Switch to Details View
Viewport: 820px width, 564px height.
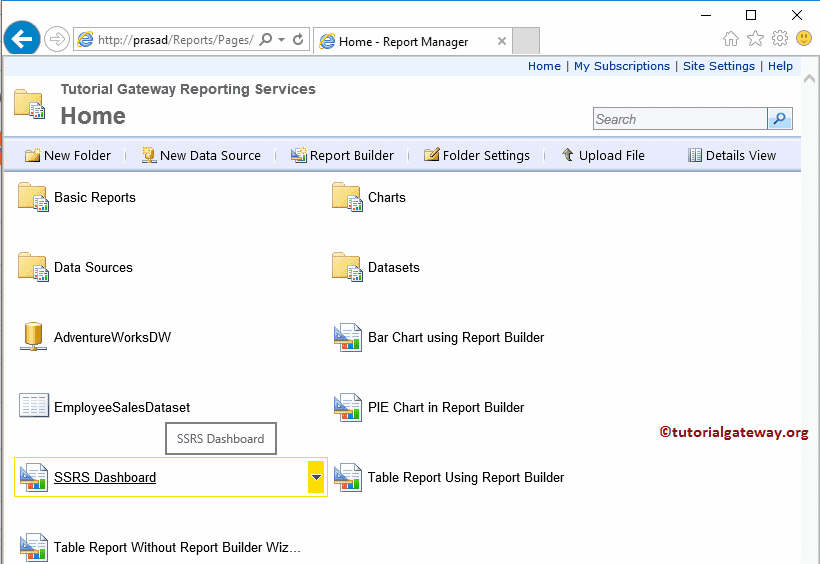coord(732,155)
